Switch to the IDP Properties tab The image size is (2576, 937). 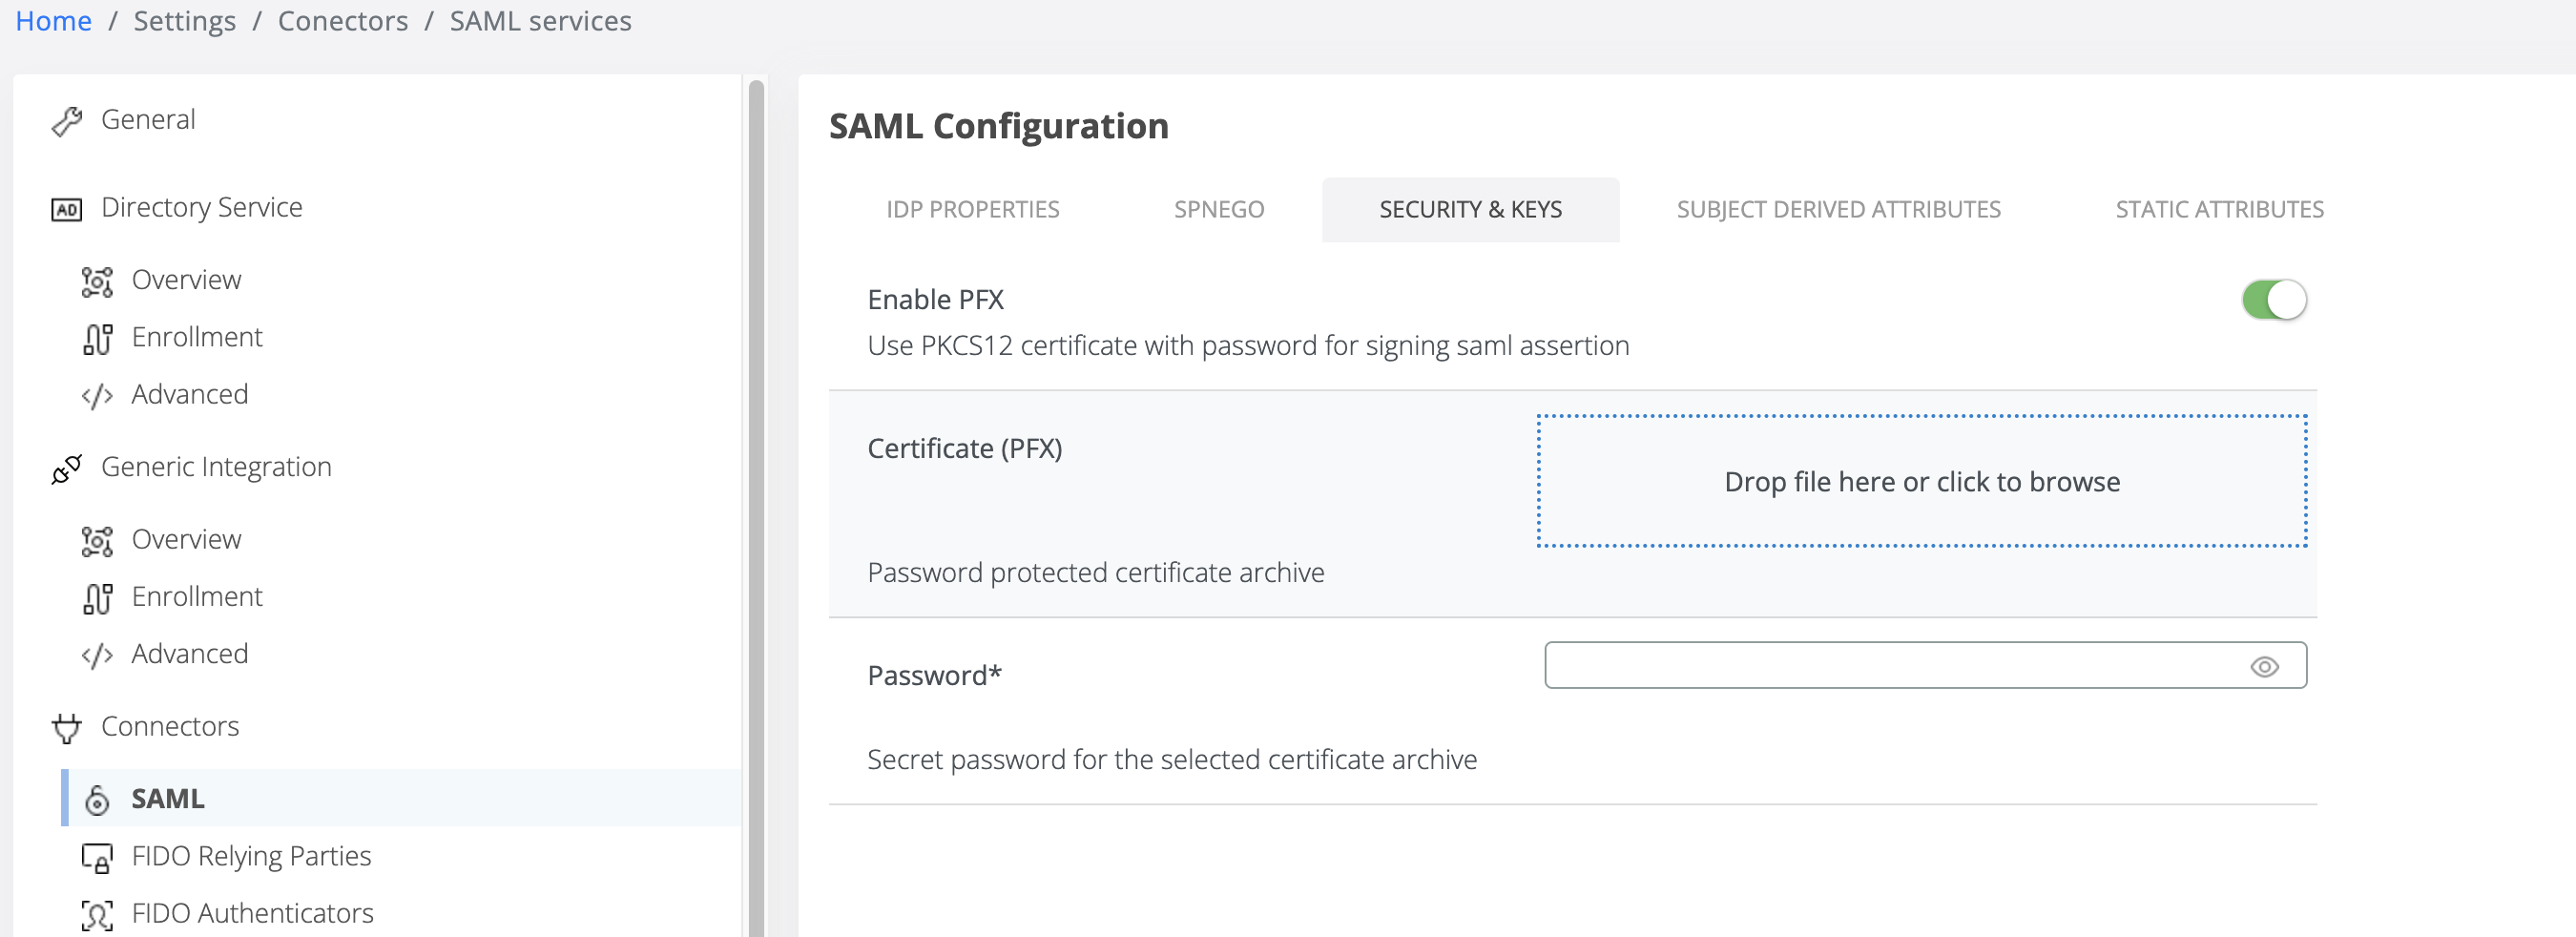[972, 210]
